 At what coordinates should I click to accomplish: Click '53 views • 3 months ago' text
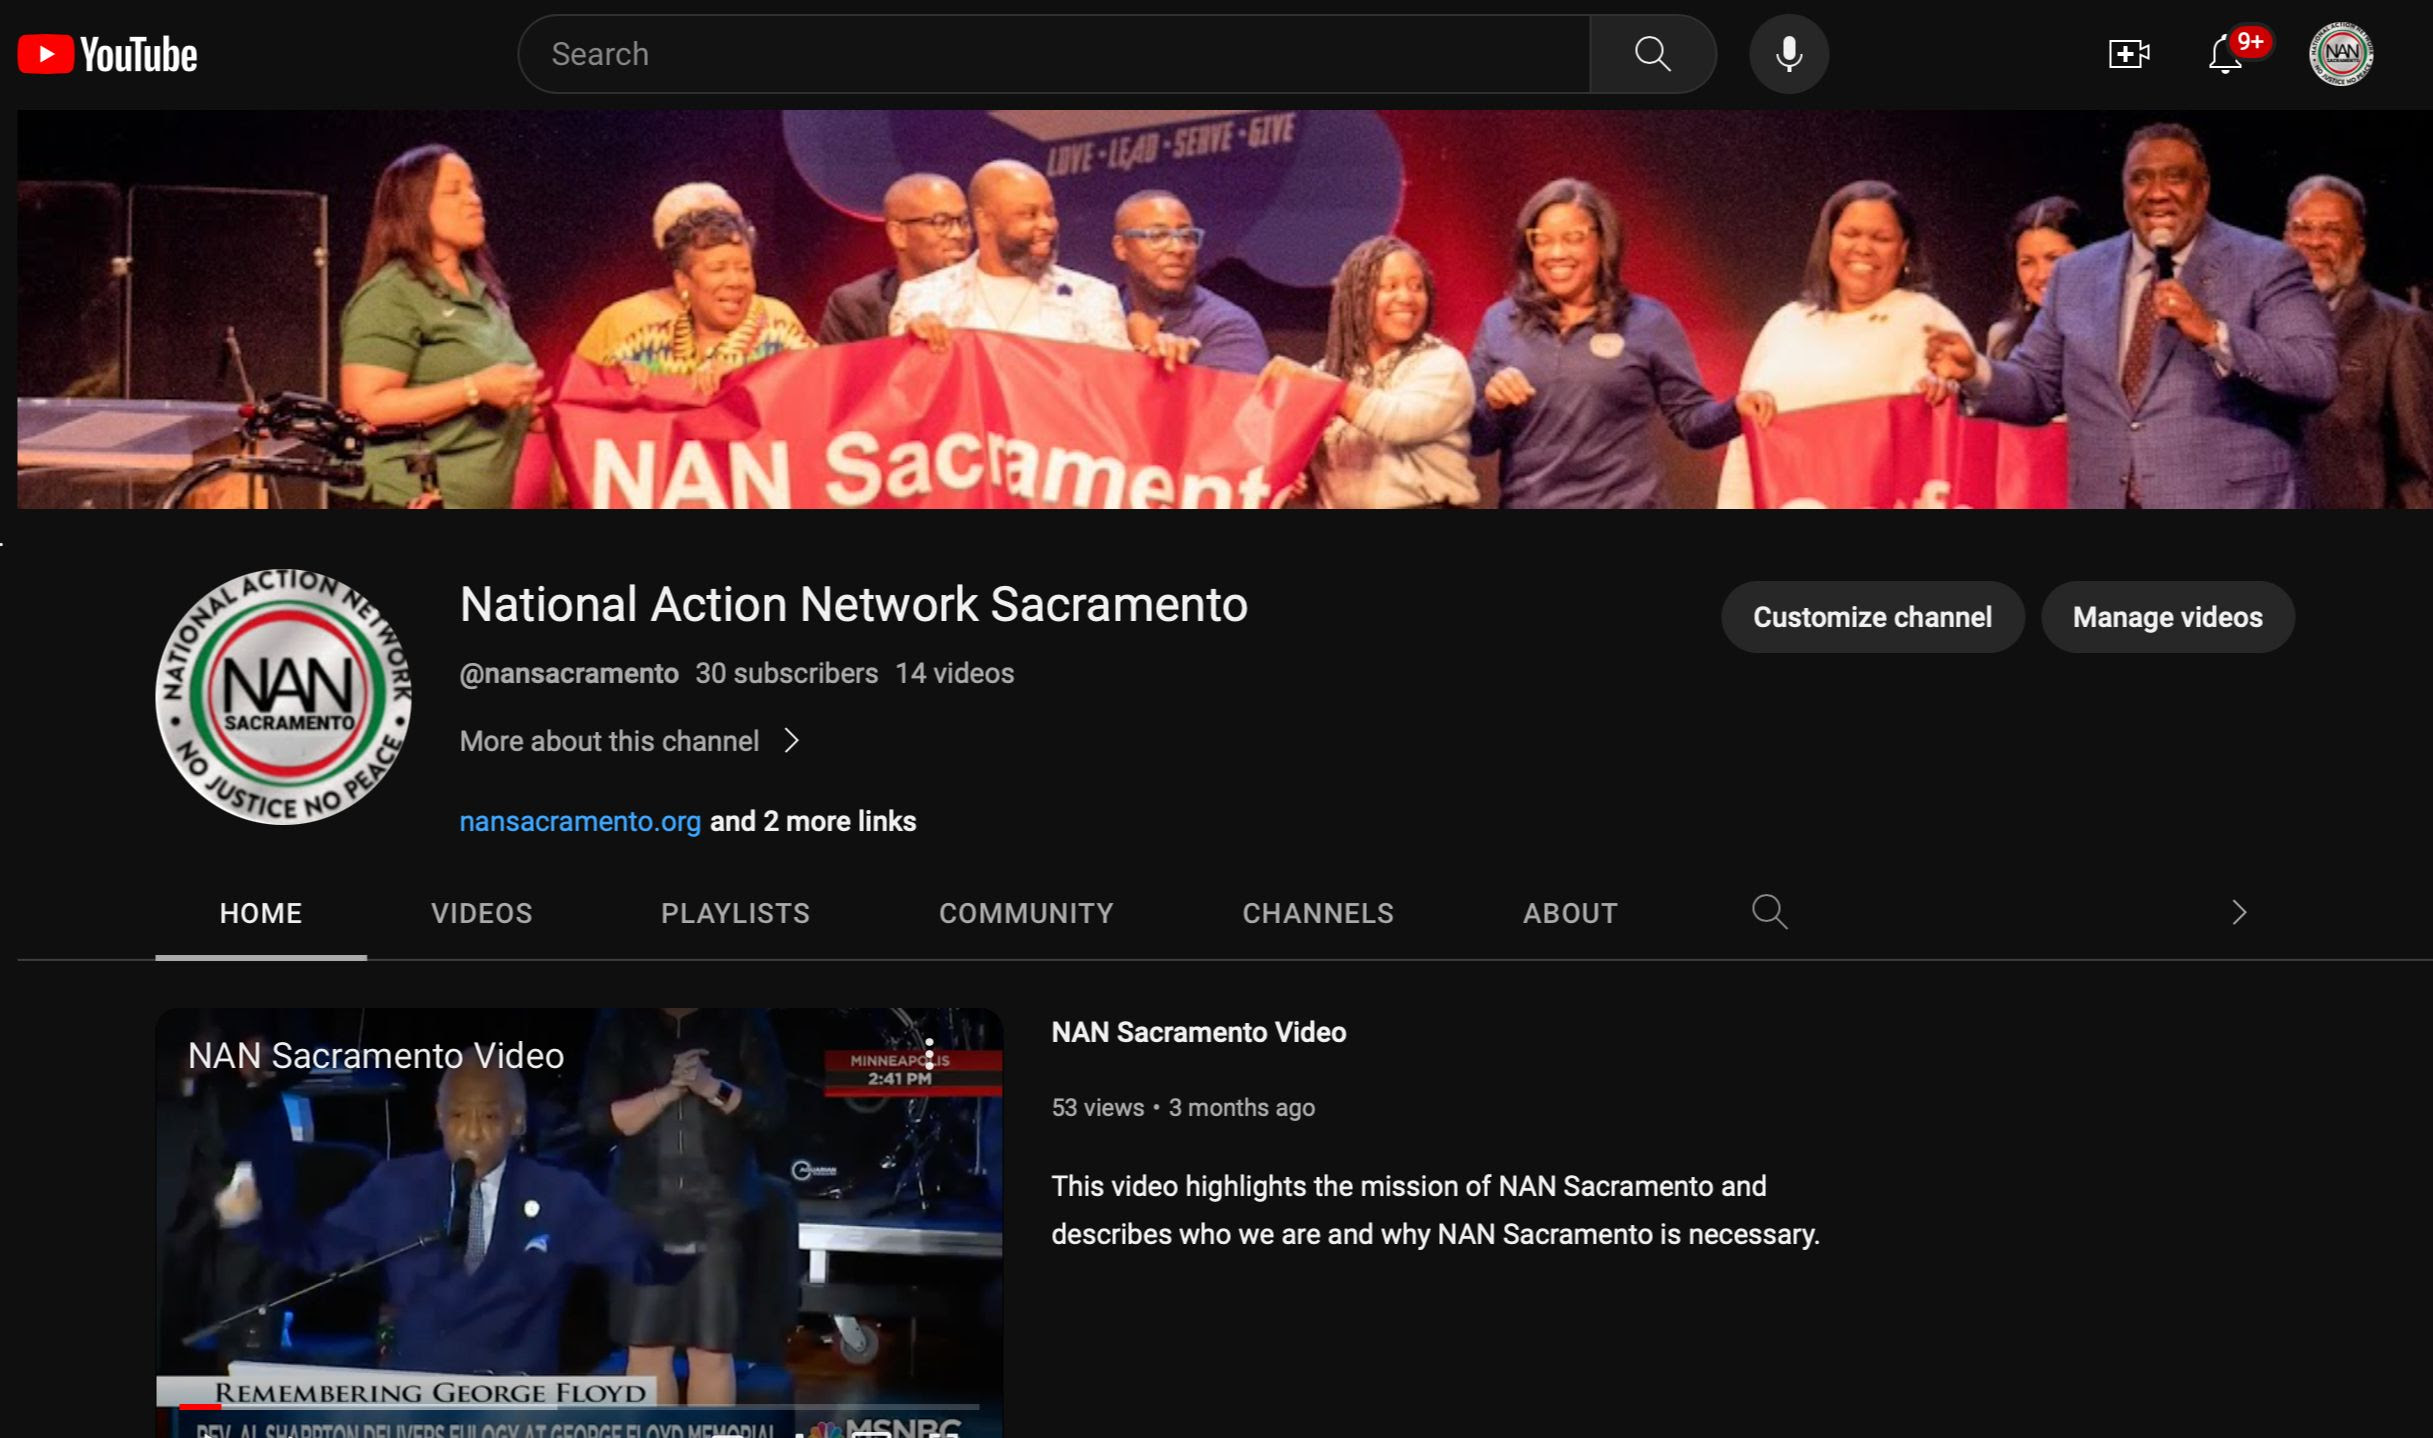click(x=1183, y=1108)
